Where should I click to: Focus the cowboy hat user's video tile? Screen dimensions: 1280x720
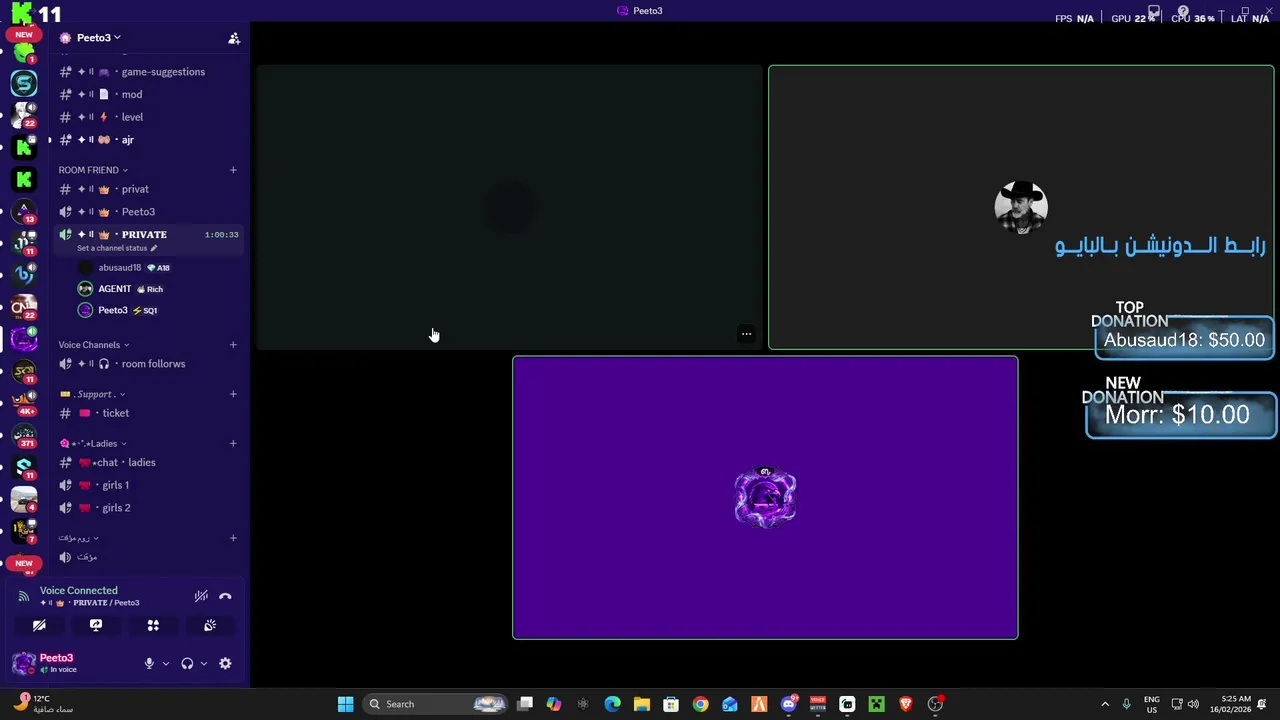pyautogui.click(x=1021, y=208)
